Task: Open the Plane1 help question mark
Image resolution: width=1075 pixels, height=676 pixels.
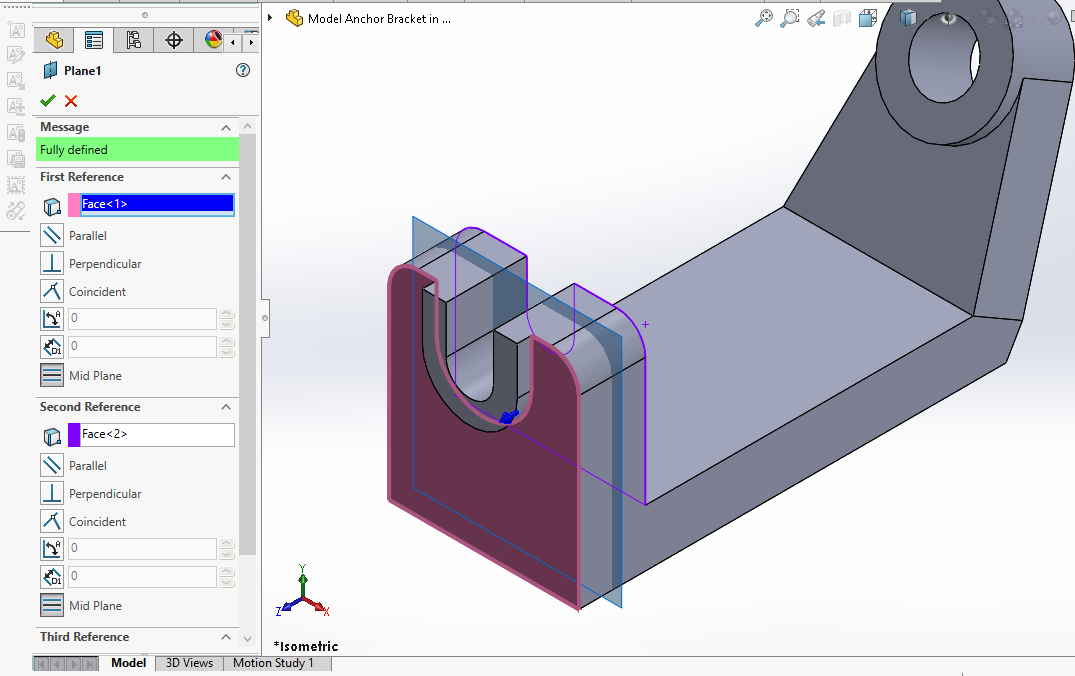Action: (x=242, y=71)
